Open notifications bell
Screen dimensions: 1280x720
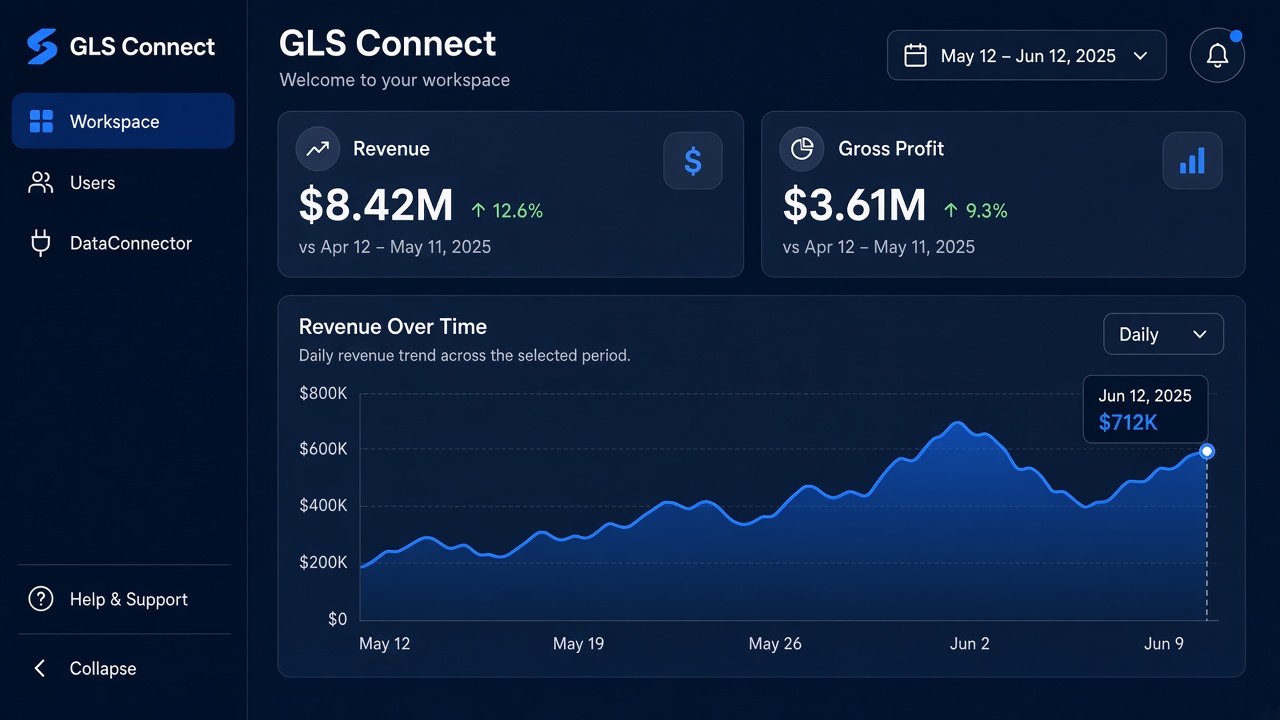1217,55
